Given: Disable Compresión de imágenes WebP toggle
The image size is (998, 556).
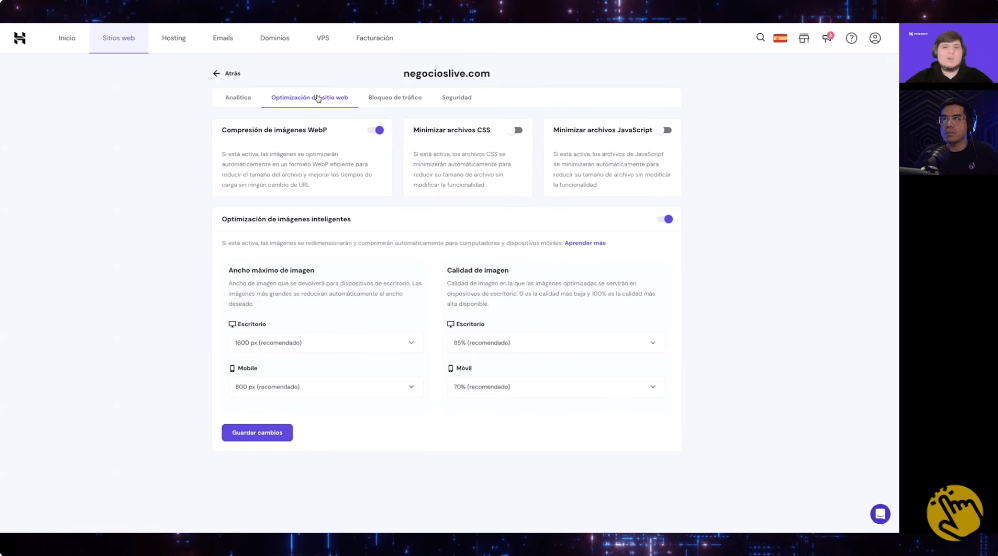Looking at the screenshot, I should click(376, 130).
